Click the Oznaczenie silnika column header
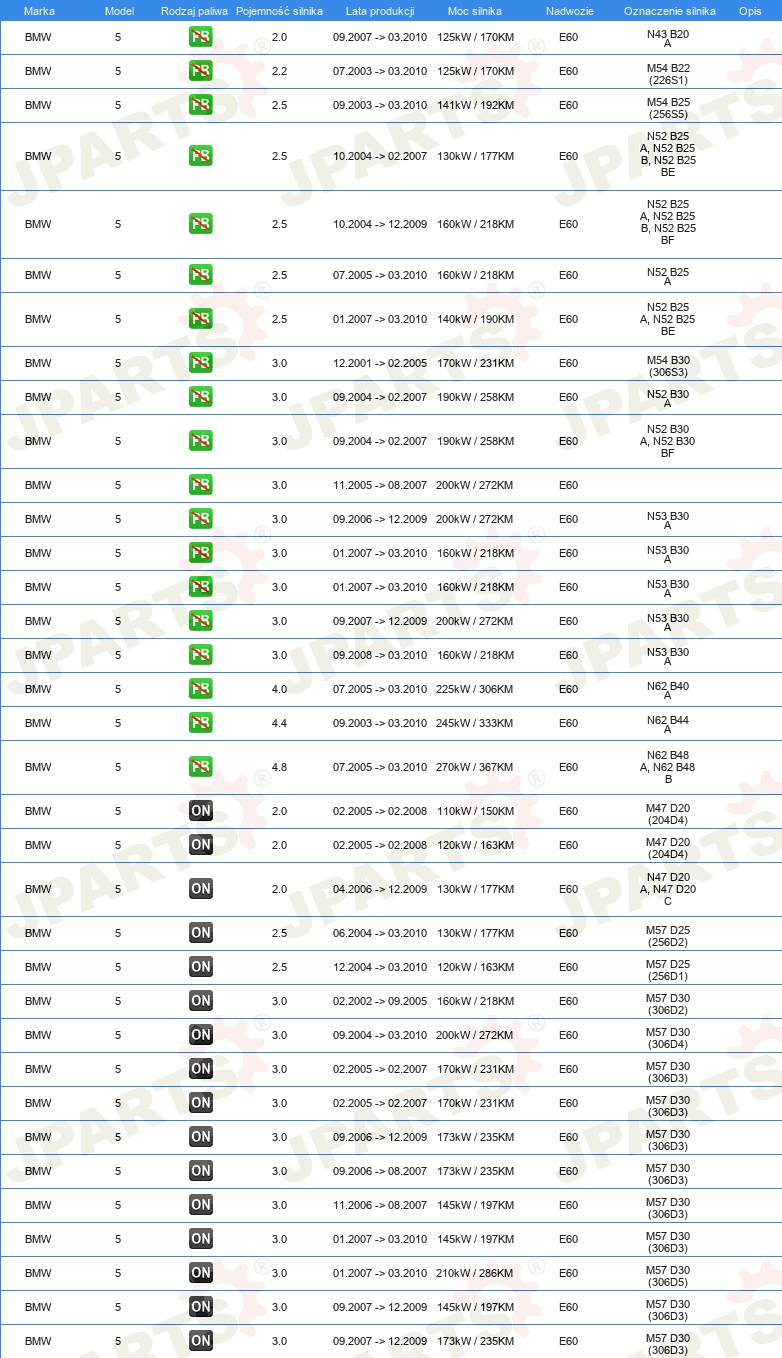 click(669, 10)
